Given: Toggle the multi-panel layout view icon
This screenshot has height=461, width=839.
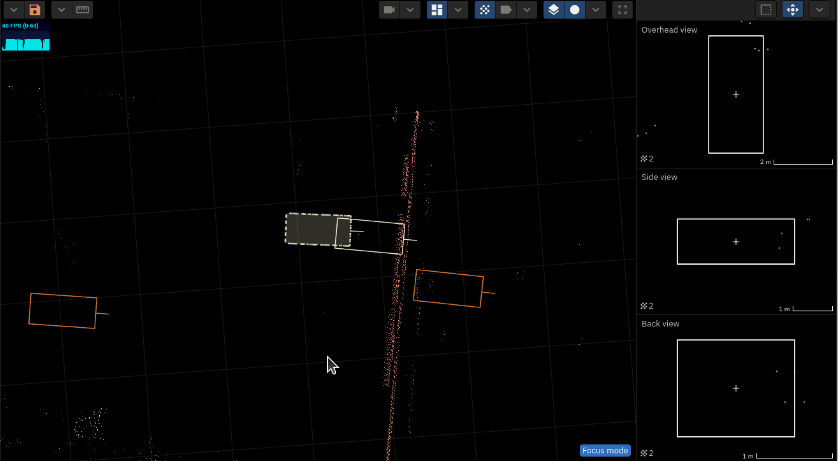Looking at the screenshot, I should click(437, 10).
